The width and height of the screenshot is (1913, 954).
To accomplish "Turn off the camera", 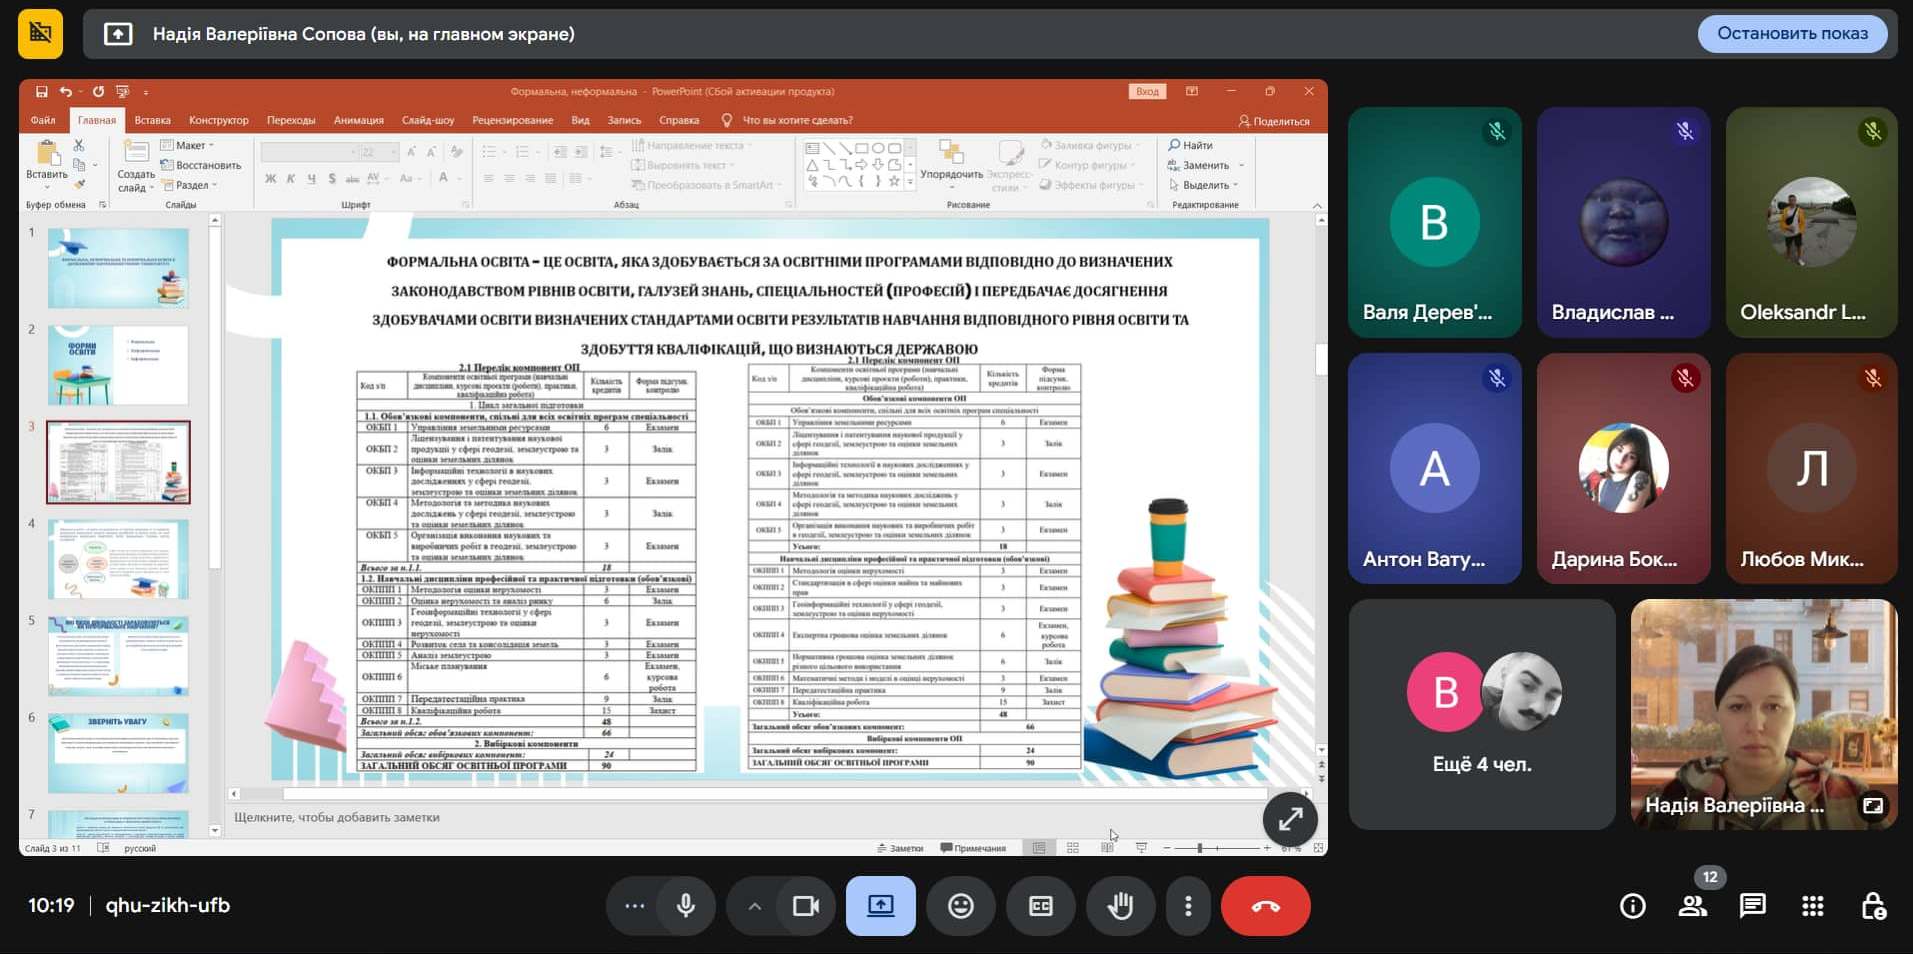I will pyautogui.click(x=805, y=906).
